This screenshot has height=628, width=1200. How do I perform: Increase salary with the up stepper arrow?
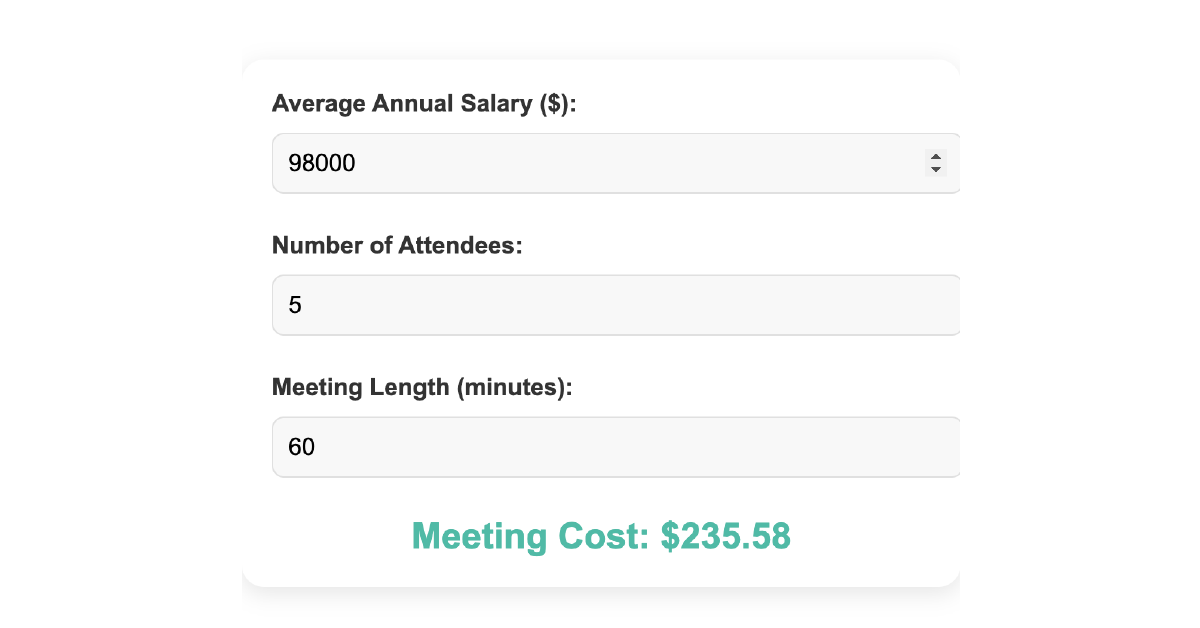click(935, 156)
